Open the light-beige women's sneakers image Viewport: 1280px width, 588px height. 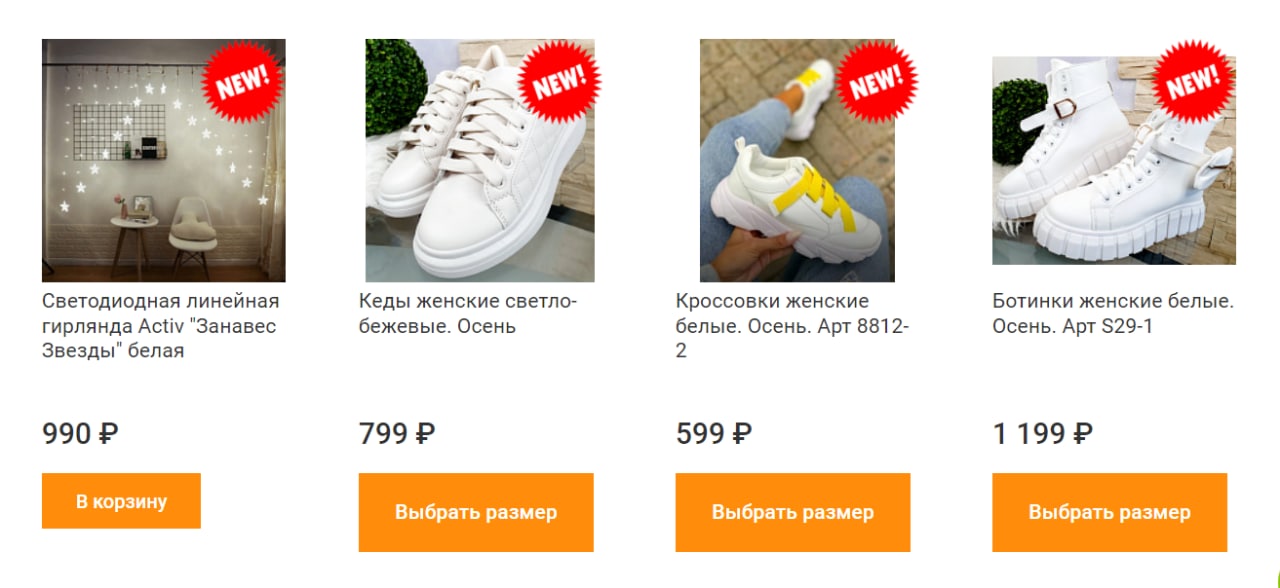480,160
